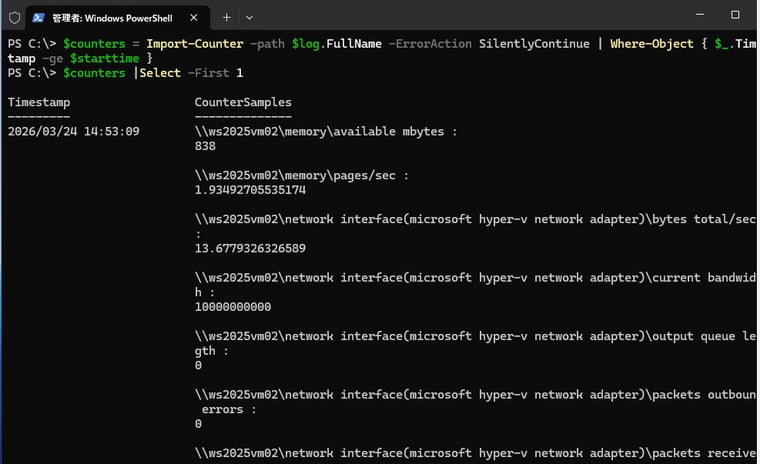Click the value 10000000000

pos(233,307)
